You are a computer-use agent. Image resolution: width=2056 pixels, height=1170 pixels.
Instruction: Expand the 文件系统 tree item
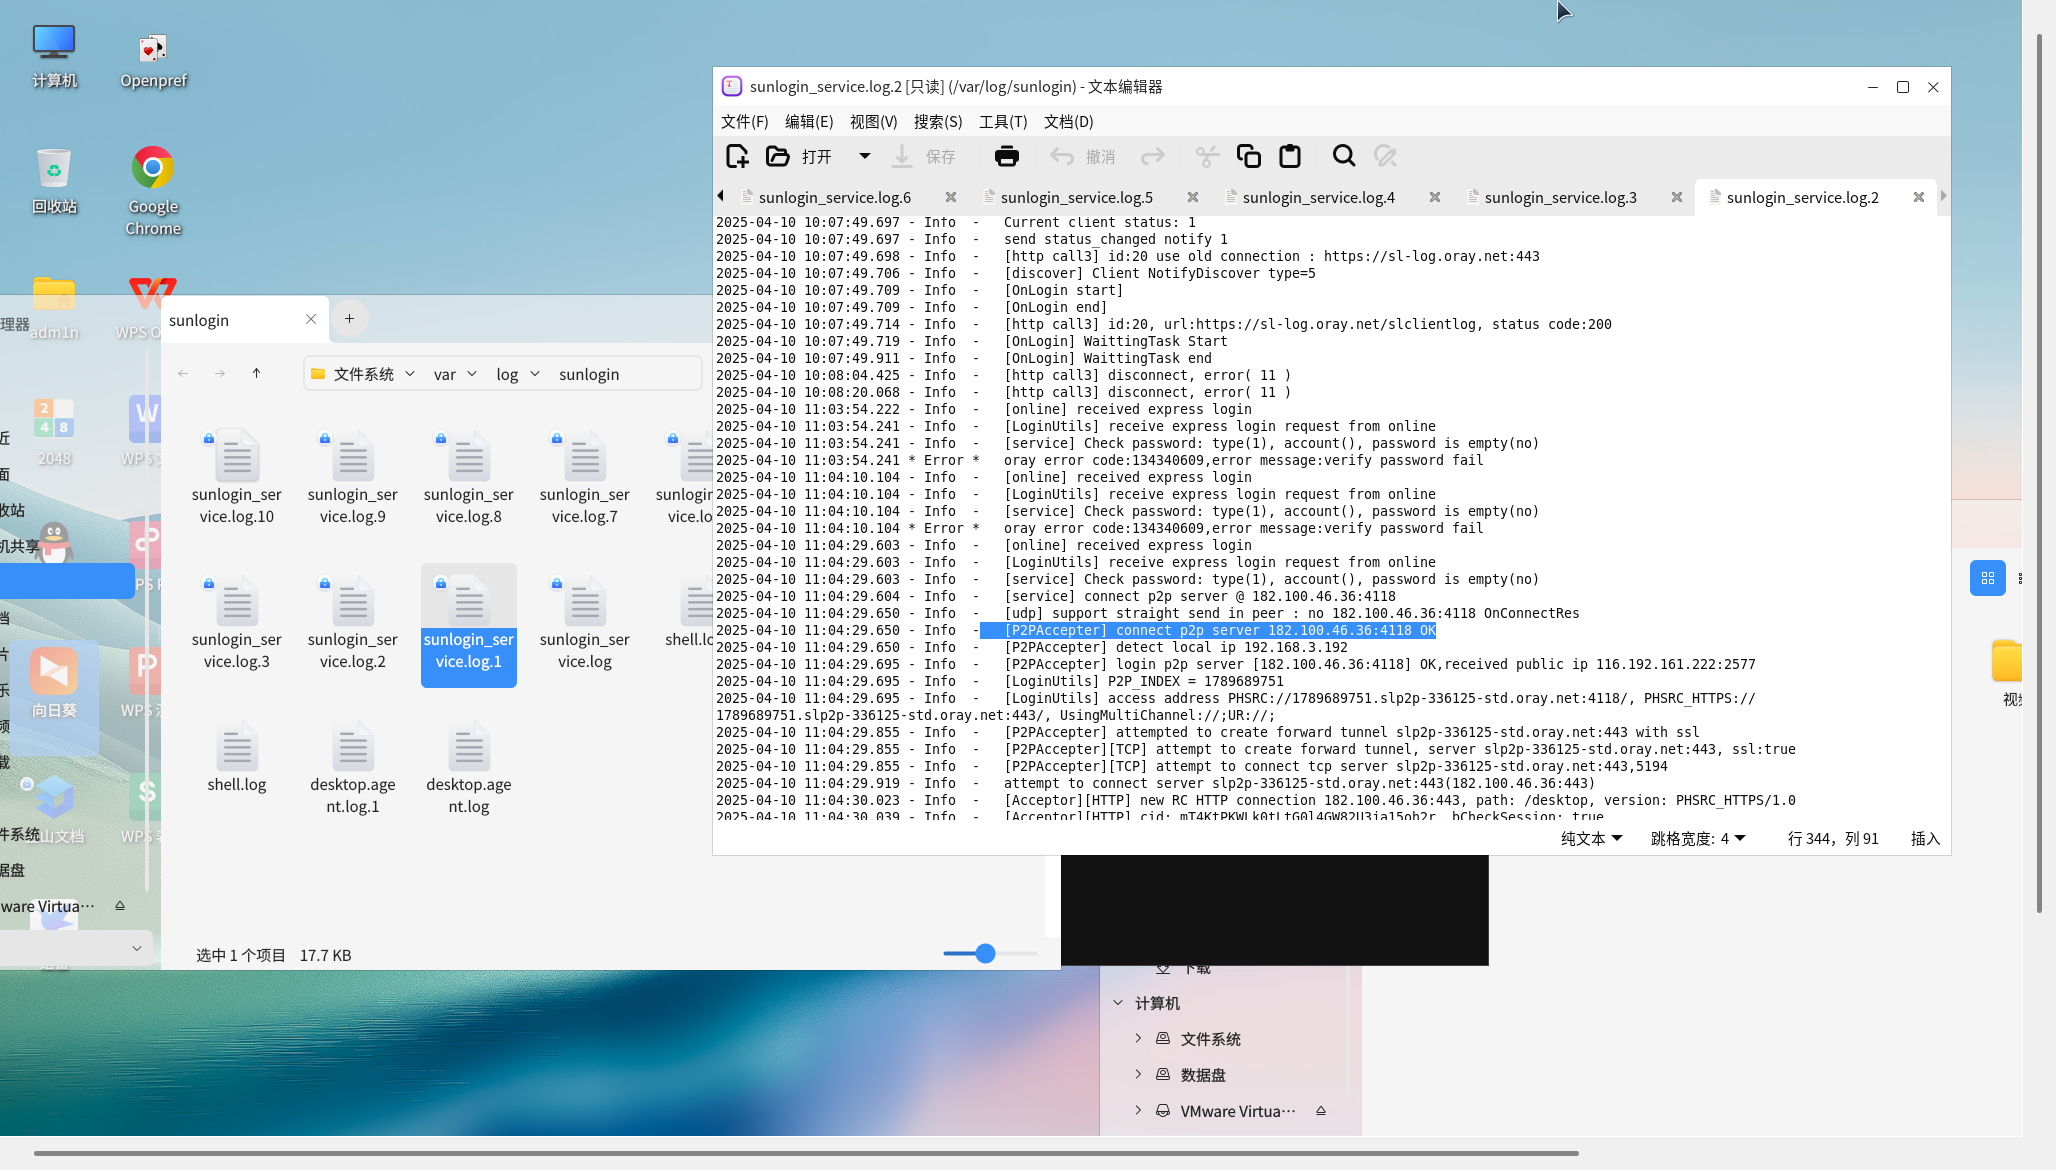coord(1138,1039)
